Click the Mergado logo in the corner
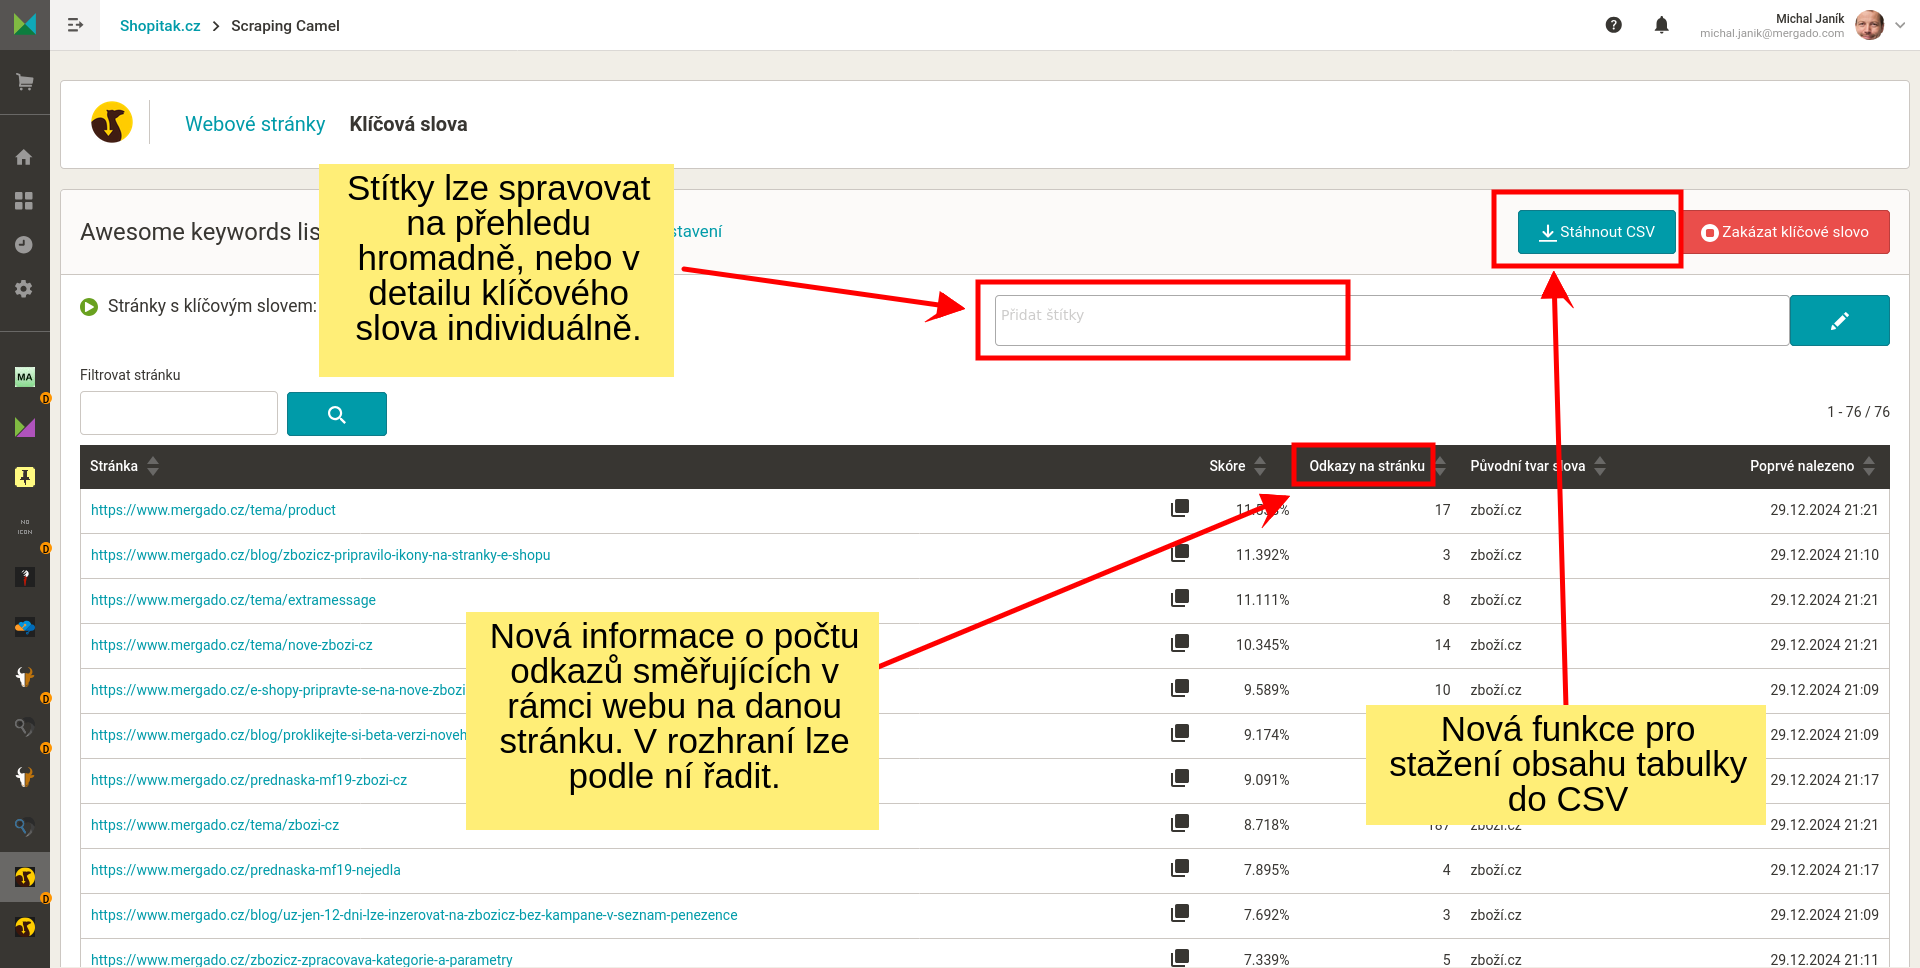 click(x=25, y=24)
